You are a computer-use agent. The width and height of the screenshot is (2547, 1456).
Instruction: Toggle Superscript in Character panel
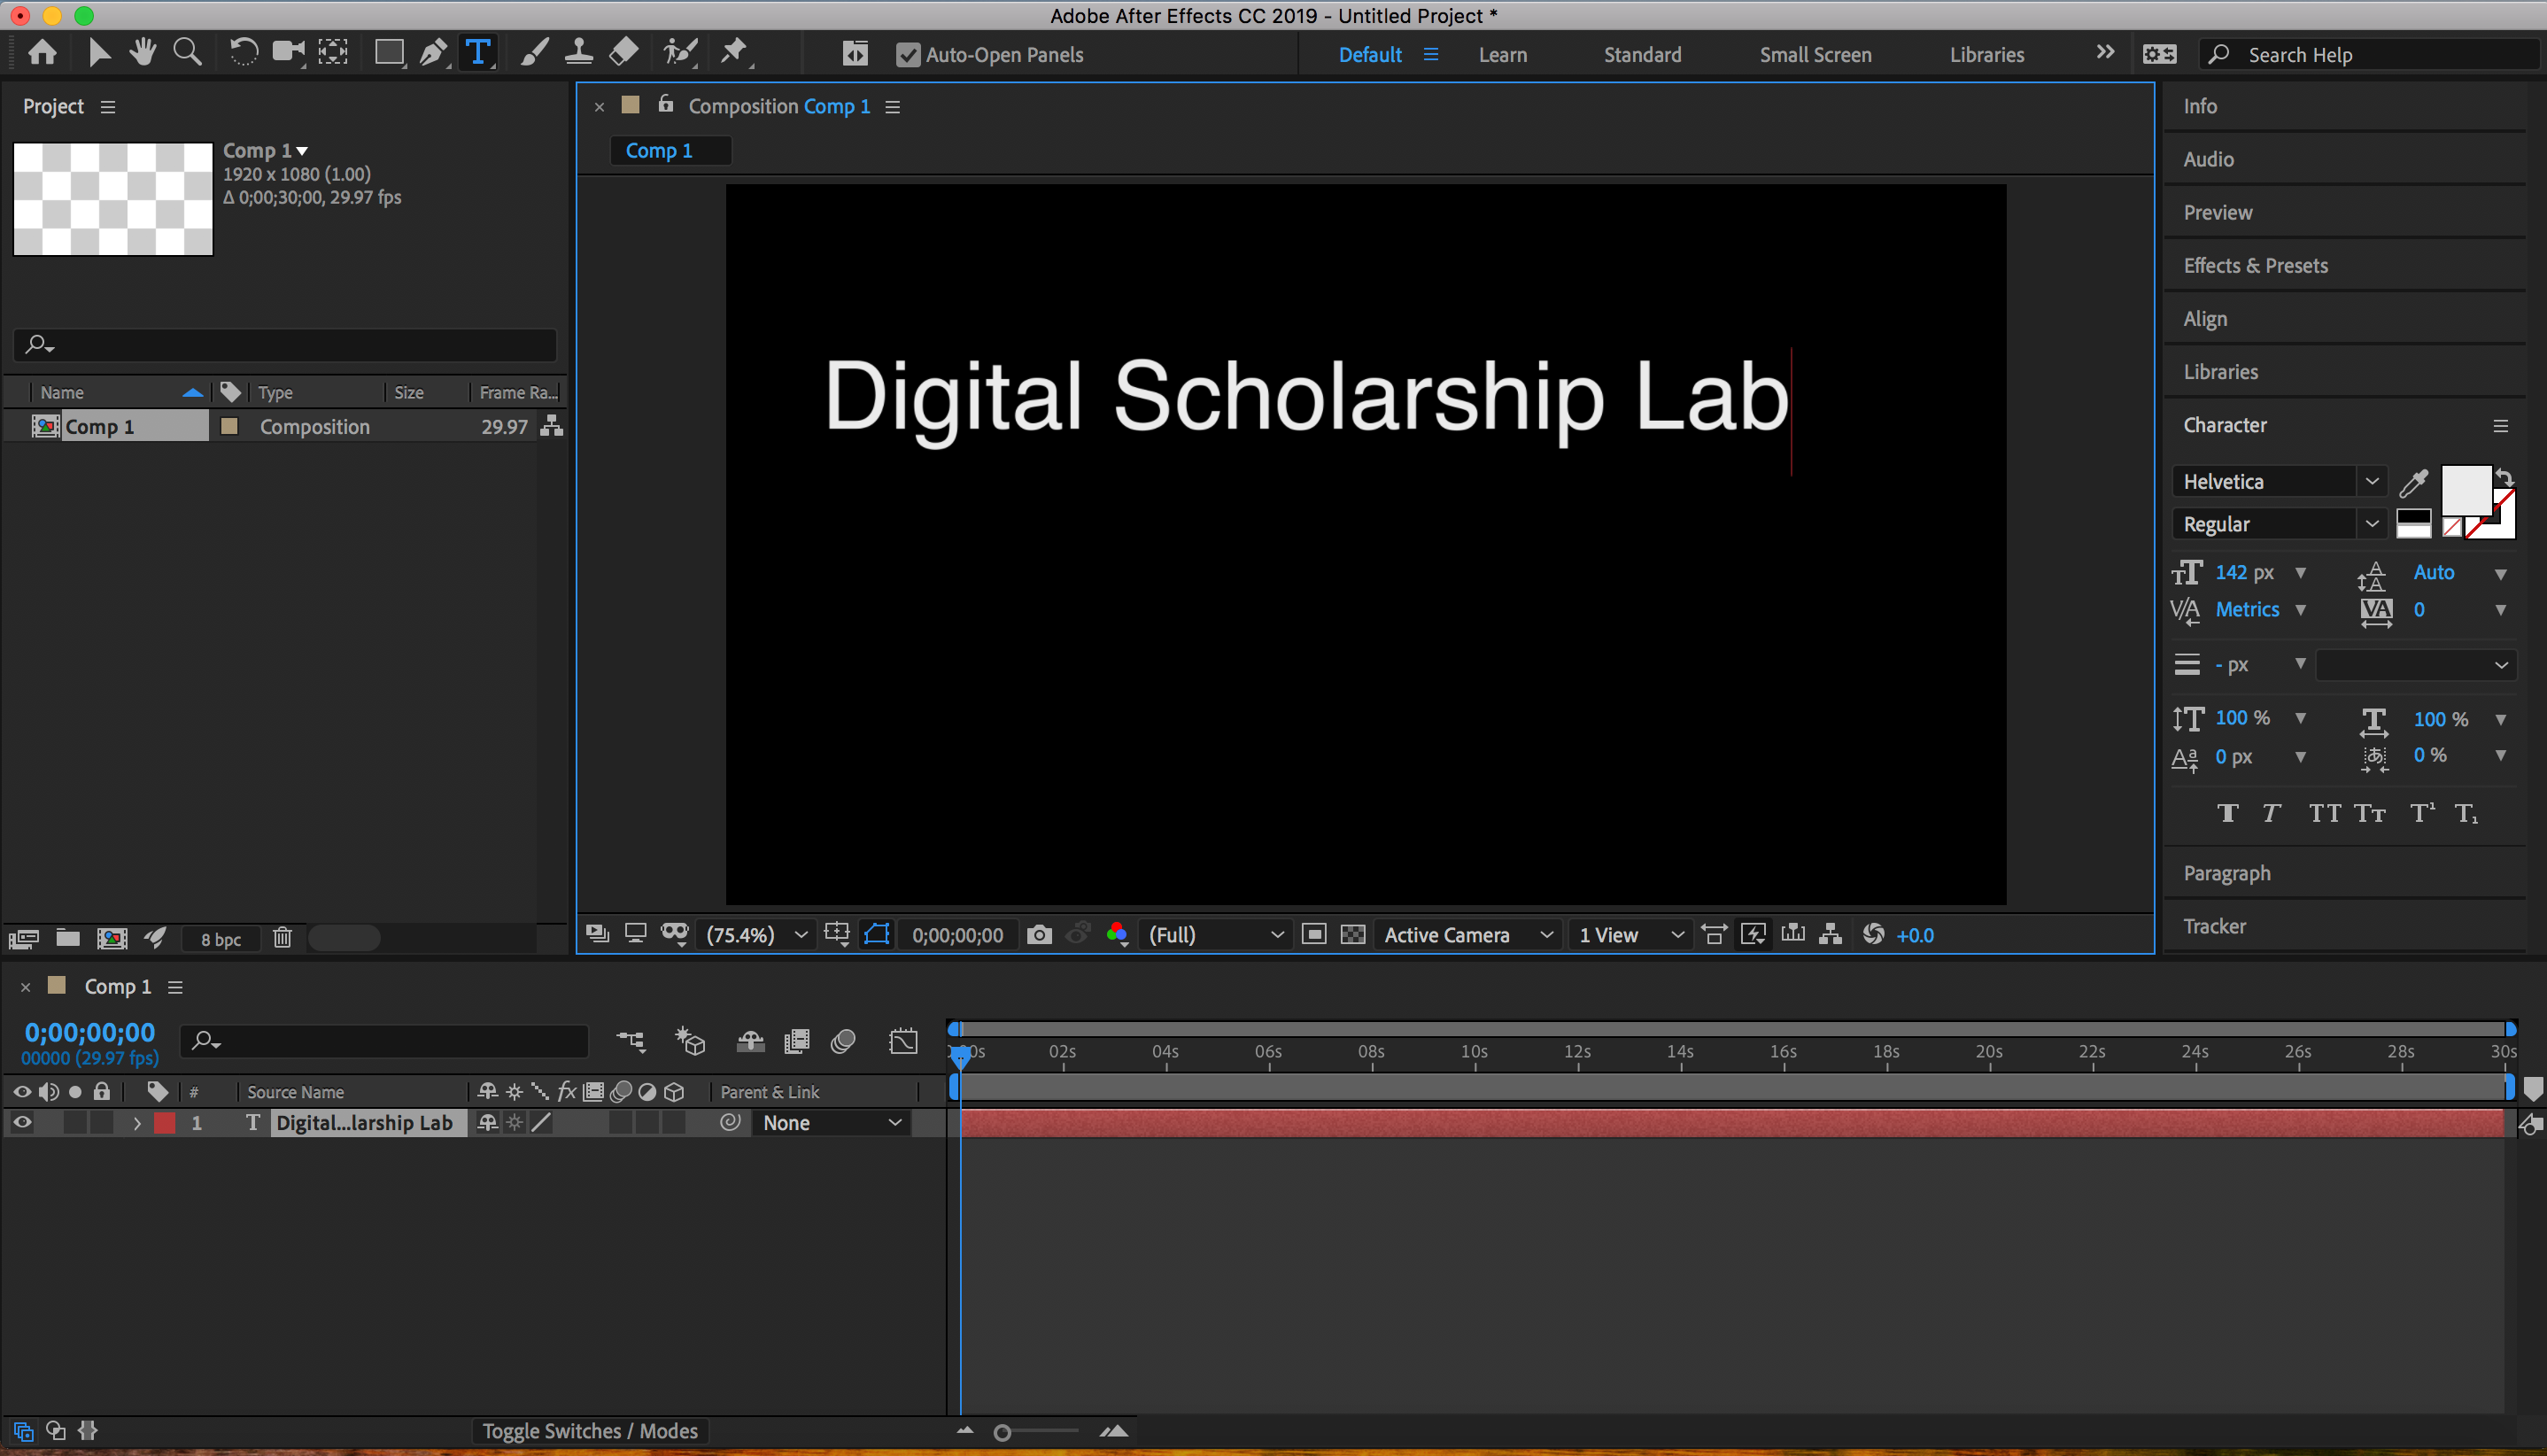point(2421,813)
